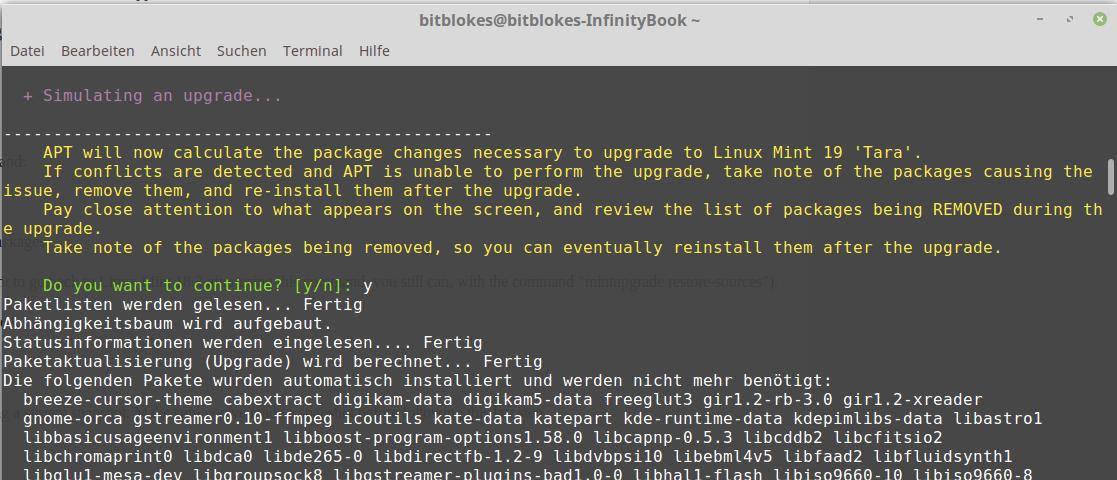Open the Bearbeiten menu

coord(98,51)
